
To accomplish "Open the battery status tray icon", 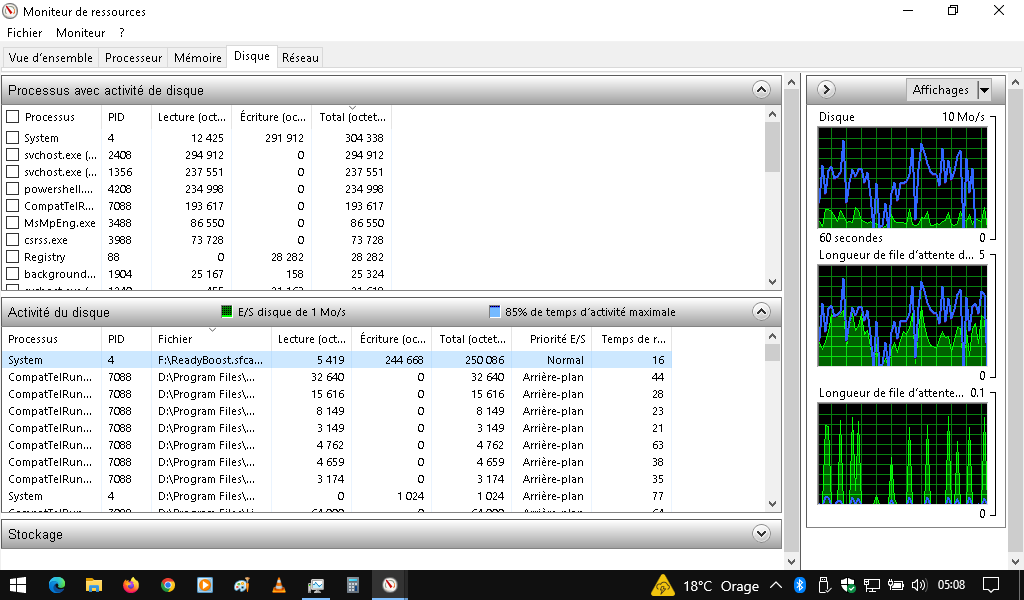I will (895, 585).
